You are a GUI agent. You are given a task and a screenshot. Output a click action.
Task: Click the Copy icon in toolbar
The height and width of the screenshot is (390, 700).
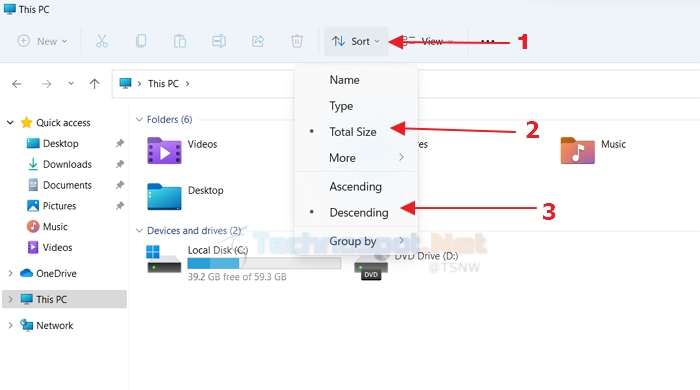(x=141, y=41)
